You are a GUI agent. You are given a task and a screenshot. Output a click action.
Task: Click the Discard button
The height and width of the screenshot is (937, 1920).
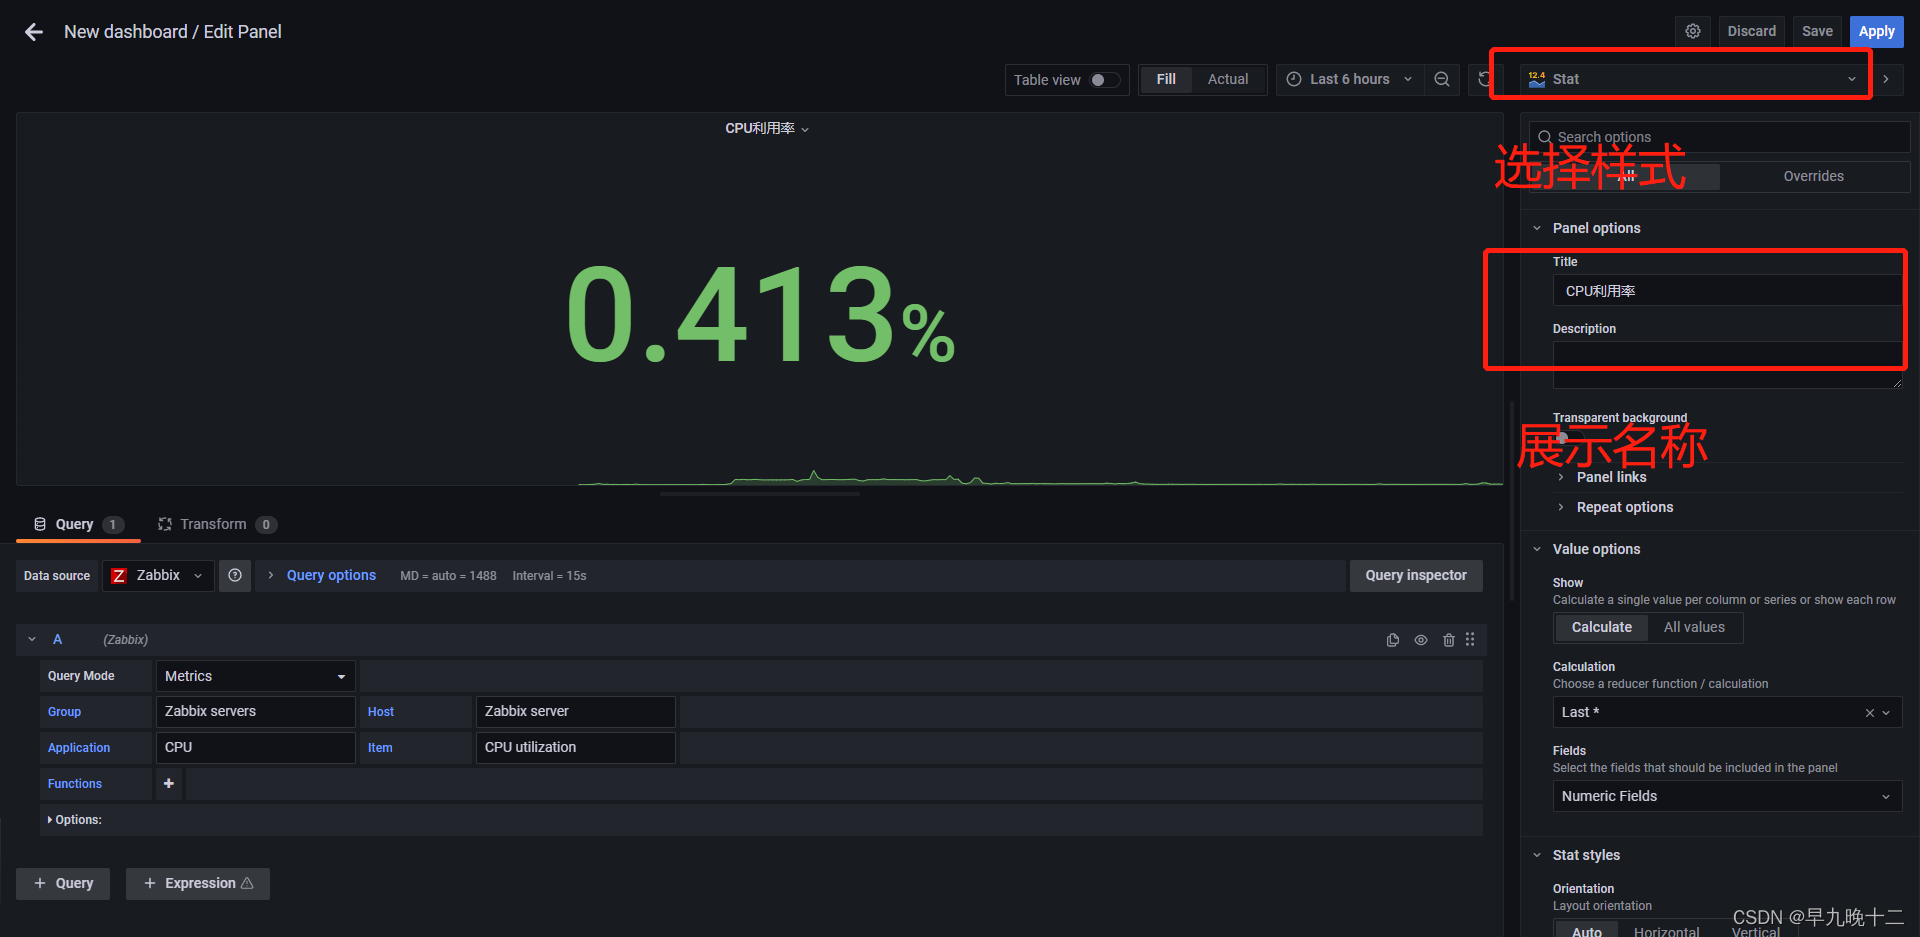(x=1752, y=31)
